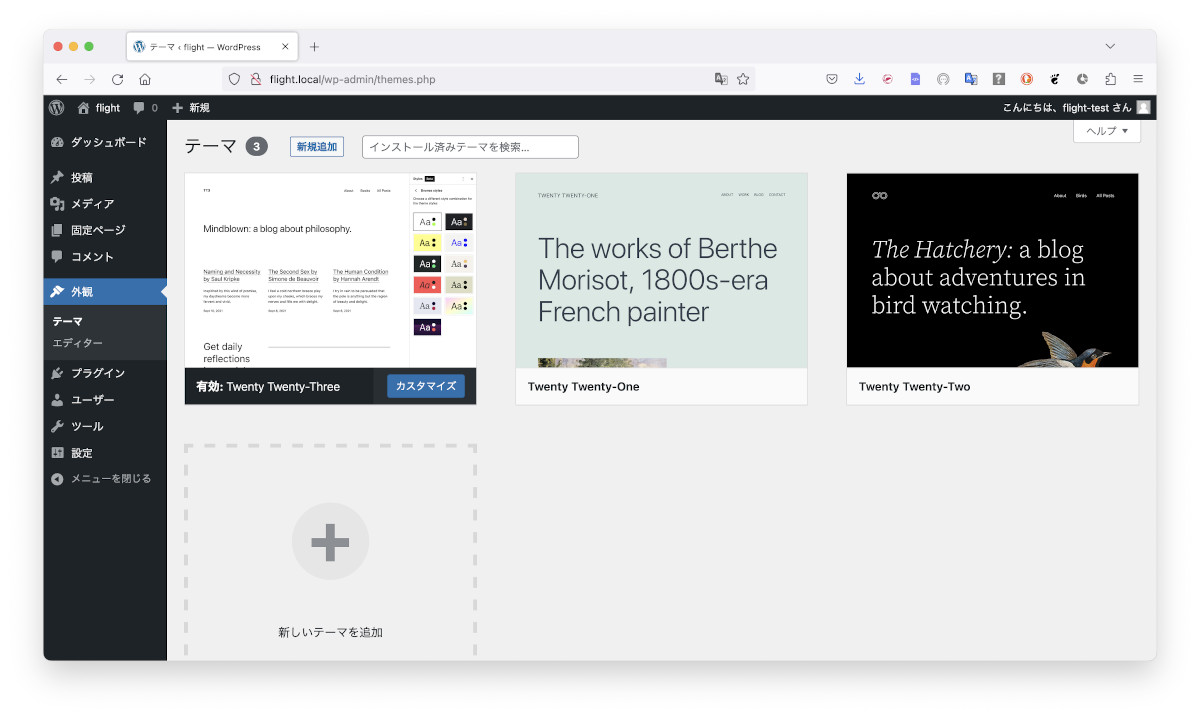Viewport: 1200px width, 718px height.
Task: Click the insecure connection lock icon
Action: [x=255, y=79]
